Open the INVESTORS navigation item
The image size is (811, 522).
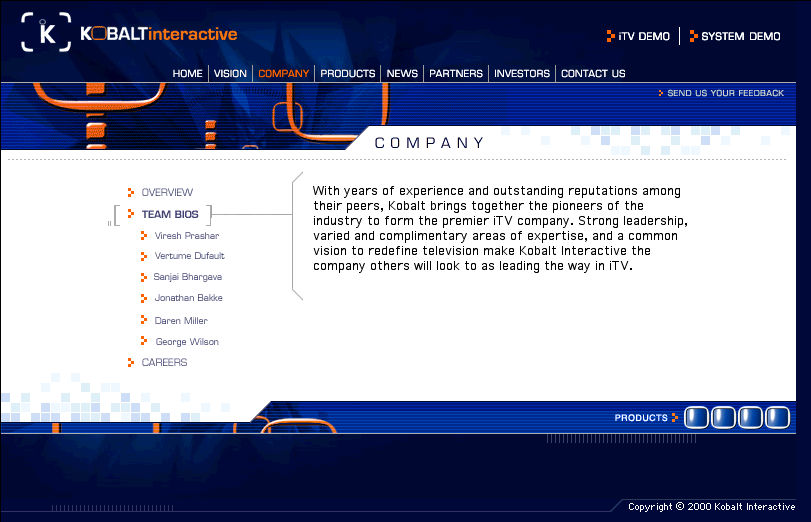point(522,73)
